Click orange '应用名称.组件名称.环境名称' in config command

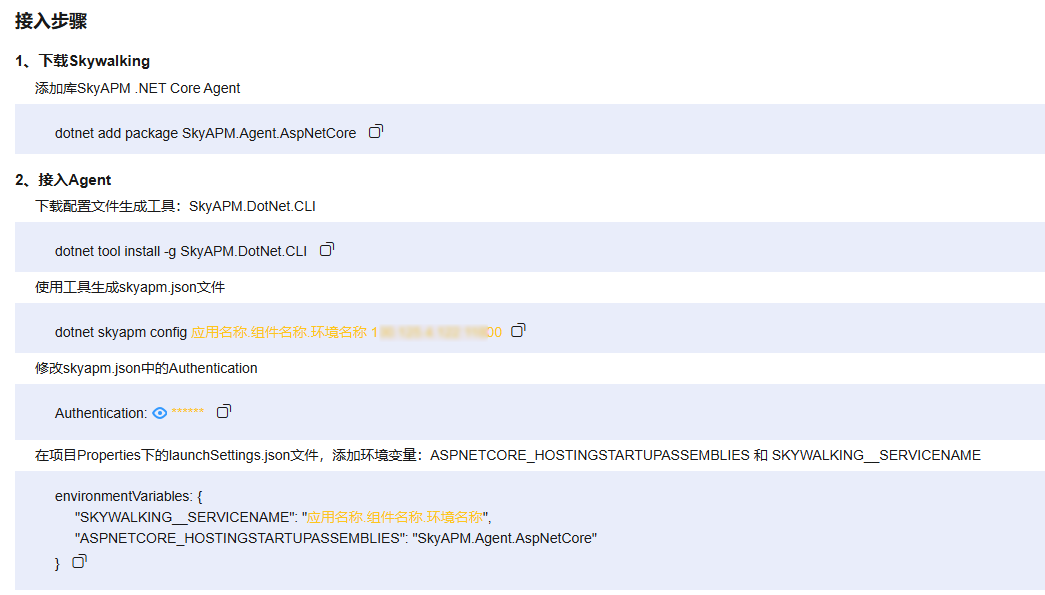point(279,332)
